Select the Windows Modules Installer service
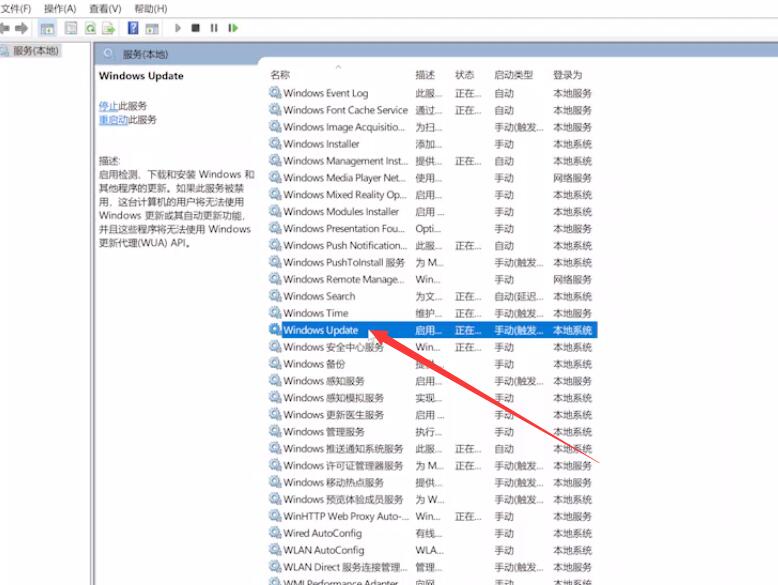The image size is (778, 585). pos(432,211)
